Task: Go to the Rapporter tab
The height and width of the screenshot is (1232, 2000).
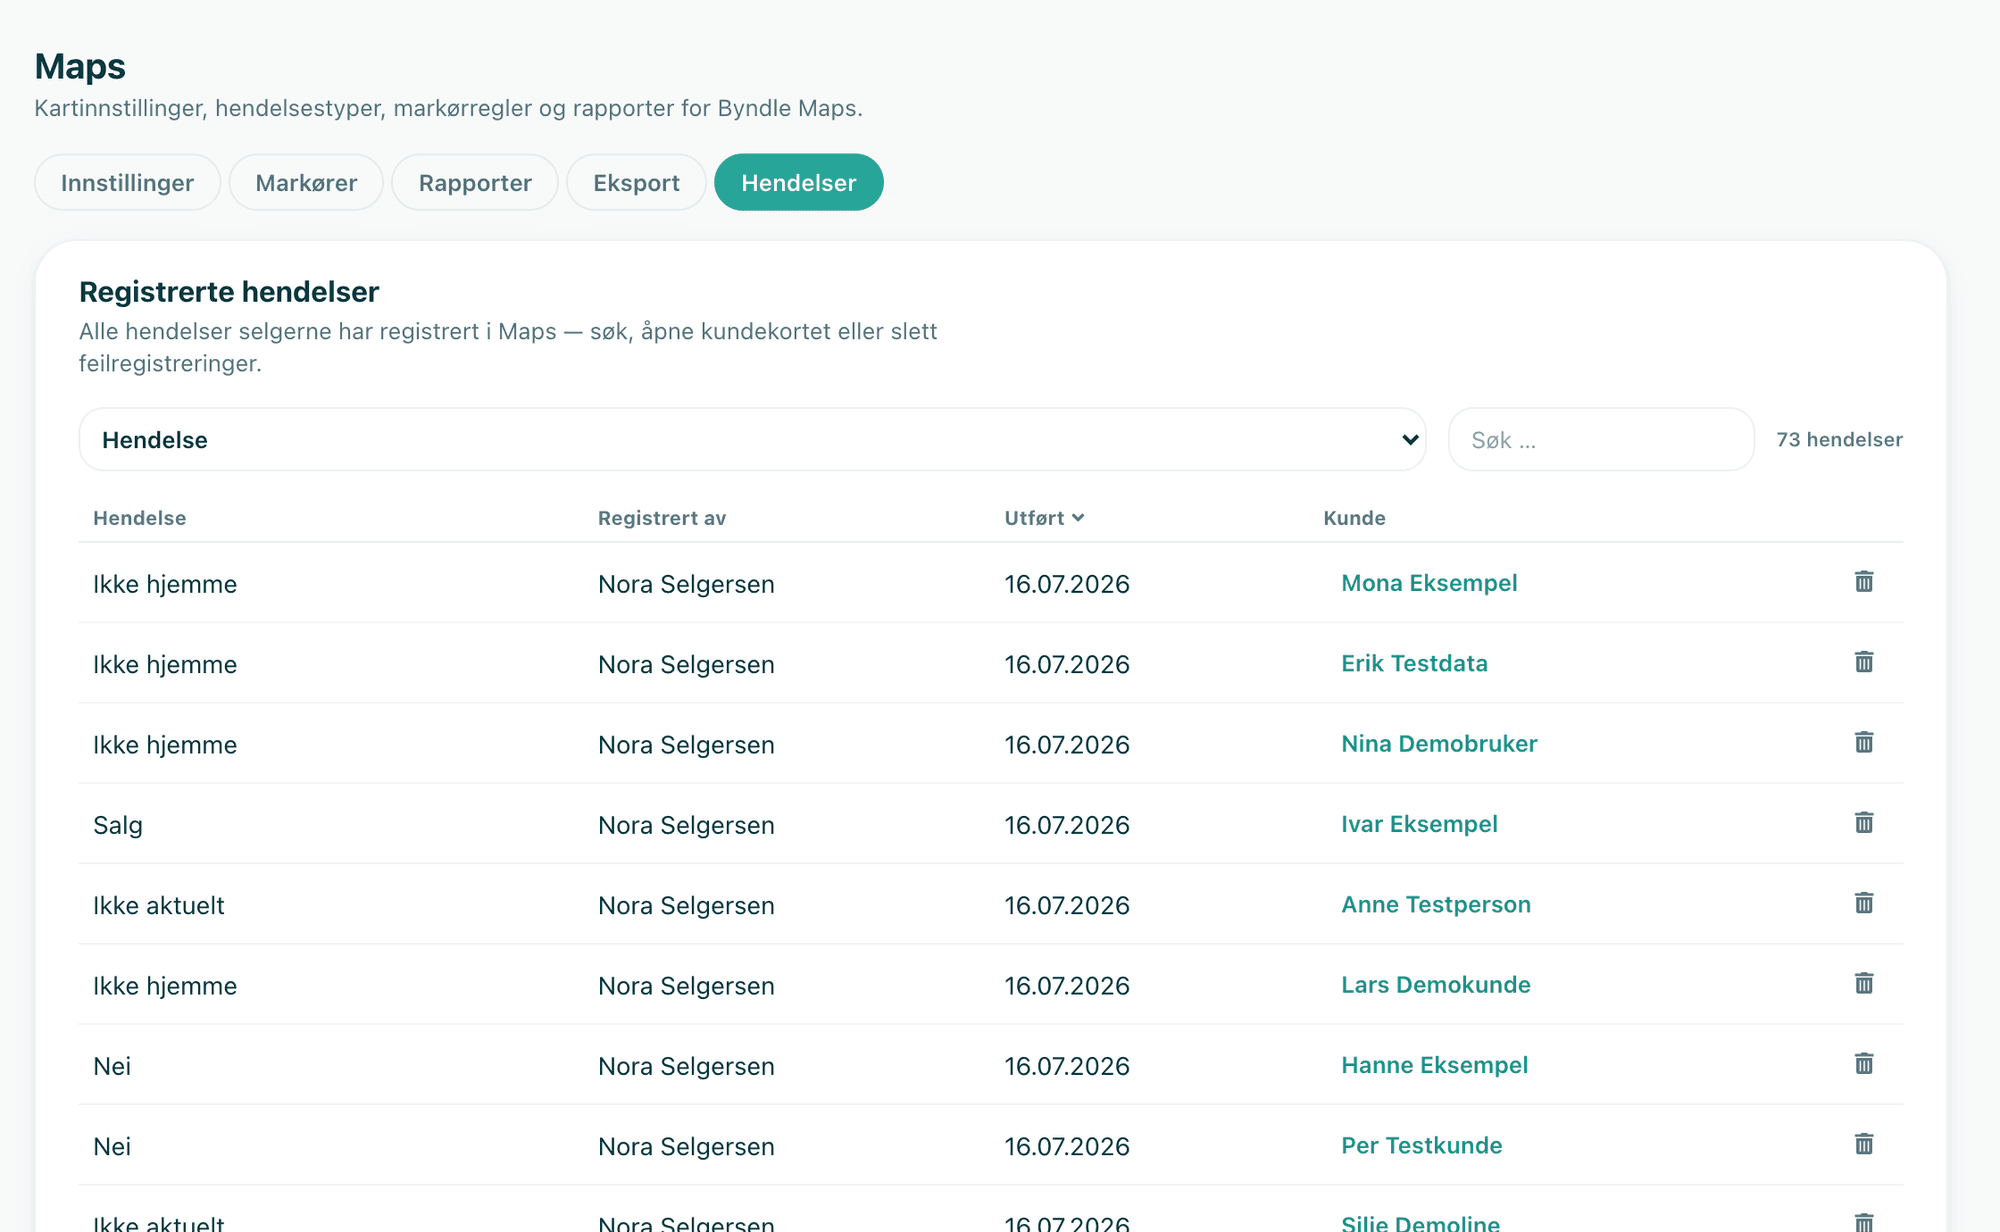Action: [x=475, y=182]
